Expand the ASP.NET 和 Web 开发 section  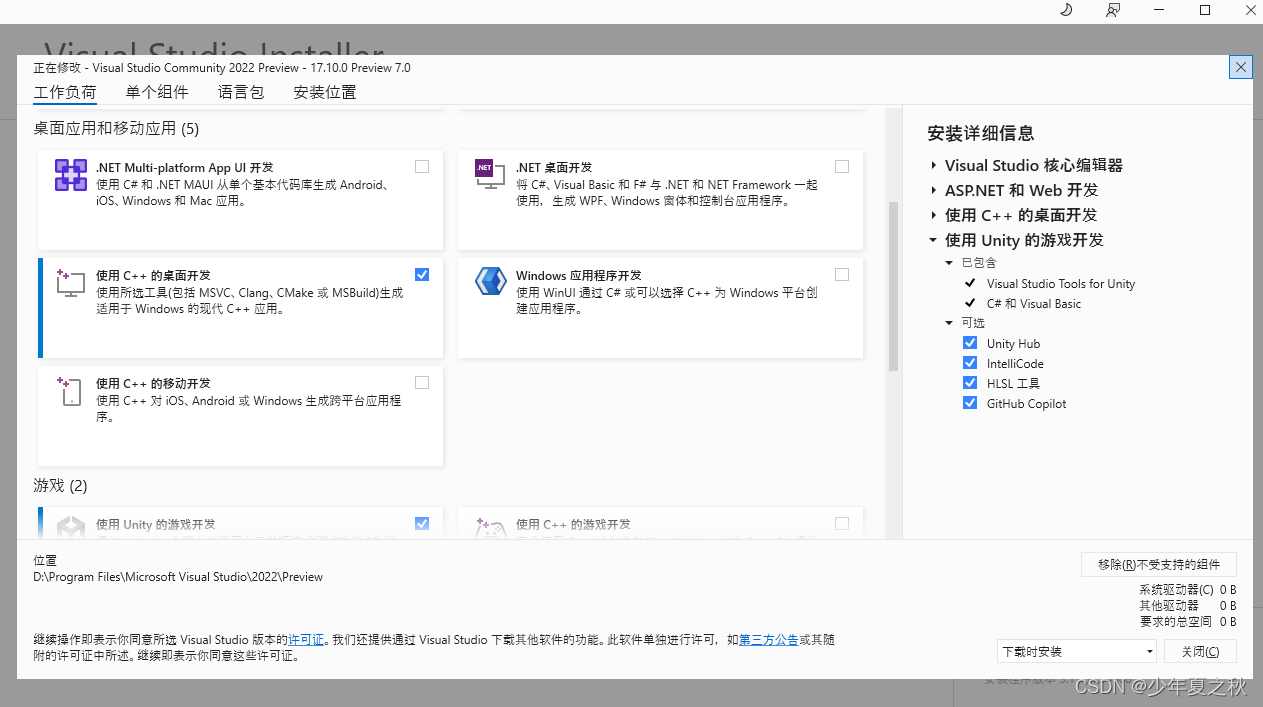(932, 190)
